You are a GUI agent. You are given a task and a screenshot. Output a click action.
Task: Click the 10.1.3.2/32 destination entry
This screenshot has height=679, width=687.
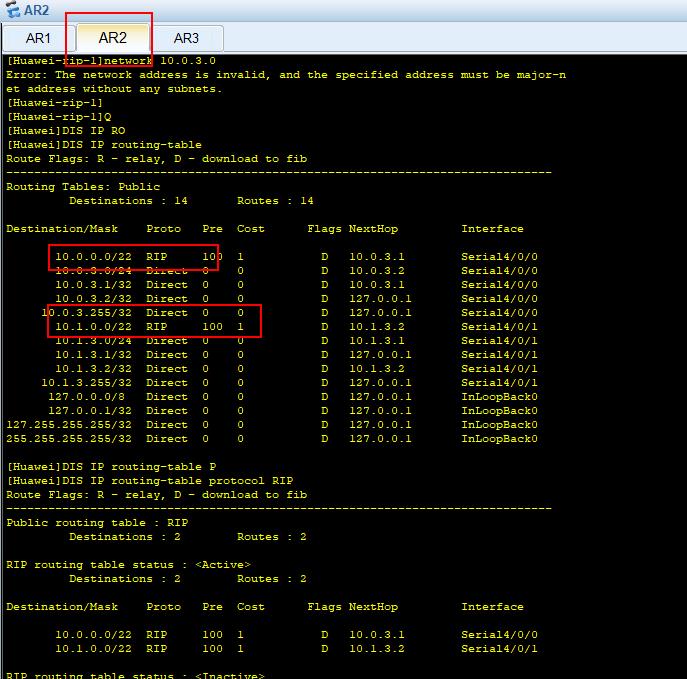tap(93, 369)
